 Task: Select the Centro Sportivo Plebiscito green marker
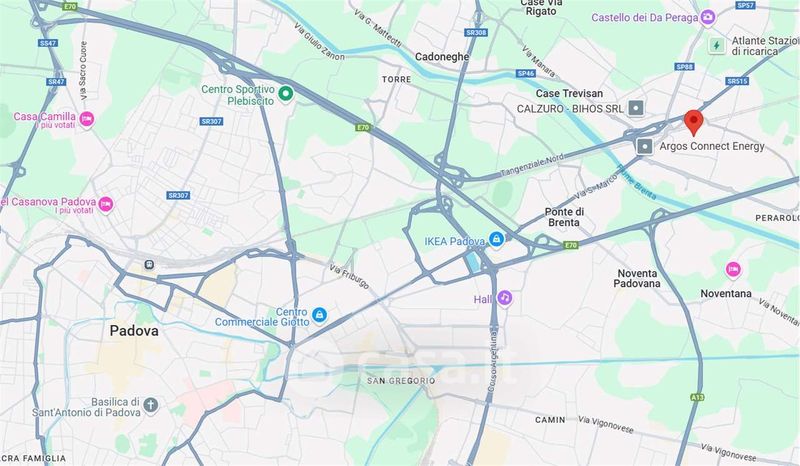[x=286, y=93]
